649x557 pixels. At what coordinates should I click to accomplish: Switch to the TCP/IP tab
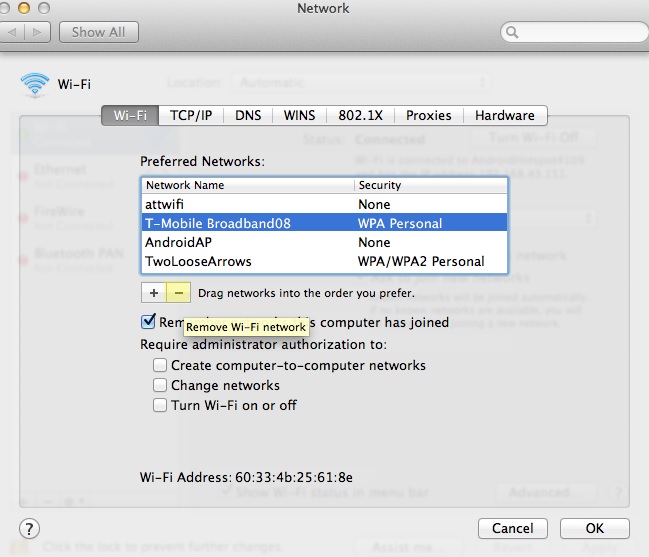click(191, 115)
